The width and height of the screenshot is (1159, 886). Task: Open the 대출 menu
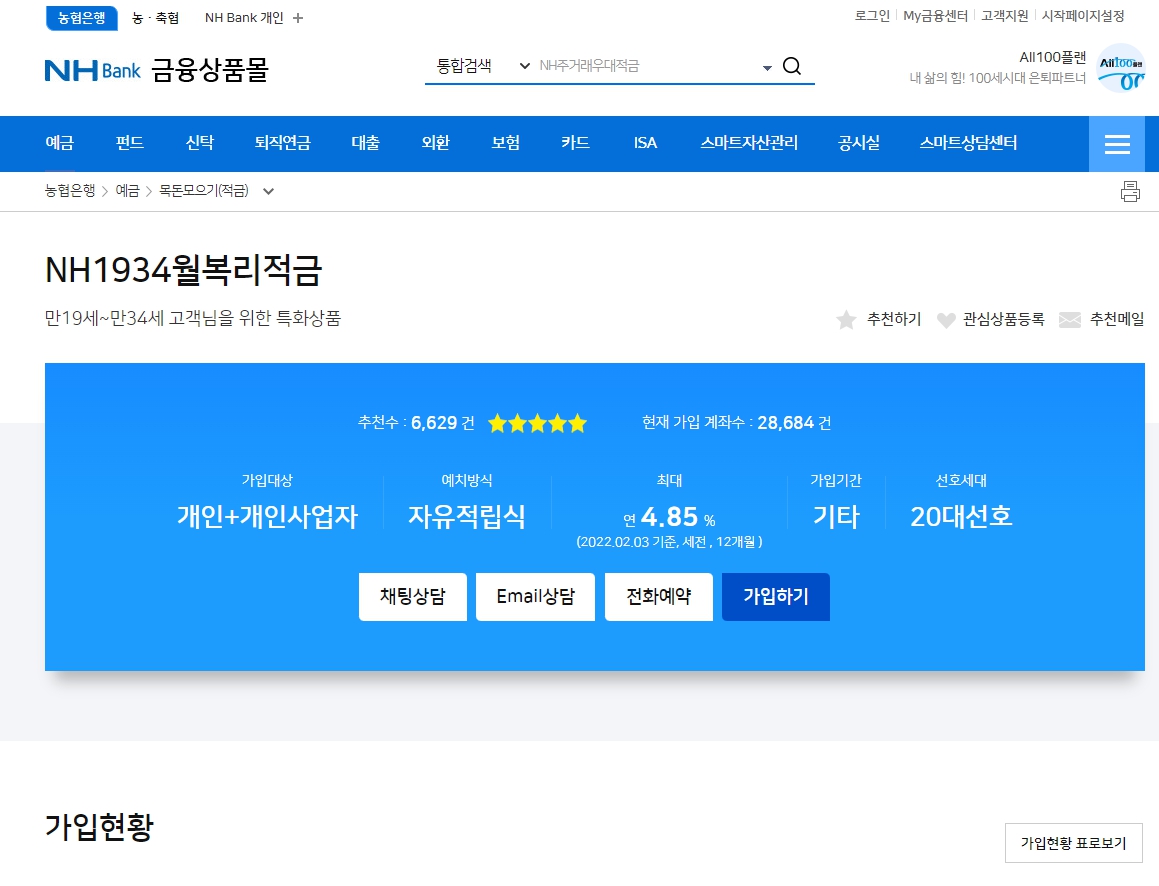(x=365, y=143)
